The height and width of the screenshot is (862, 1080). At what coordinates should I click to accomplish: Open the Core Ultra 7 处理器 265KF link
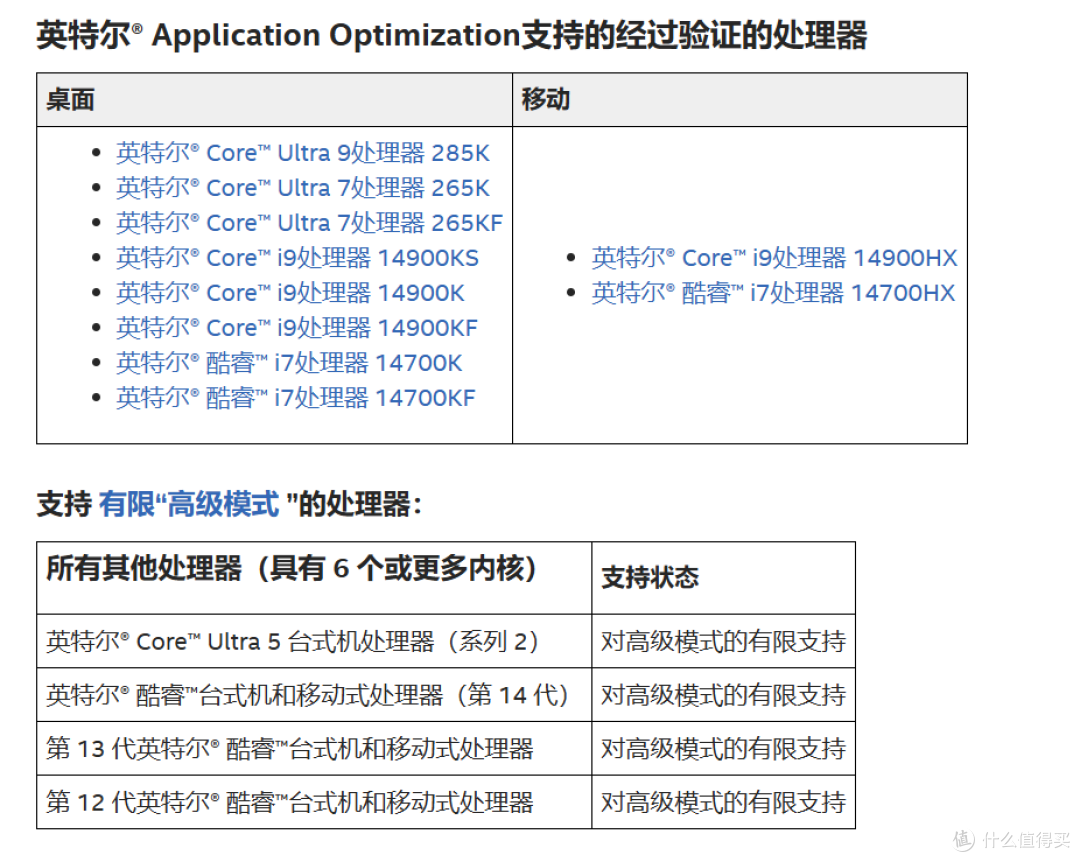pos(309,223)
